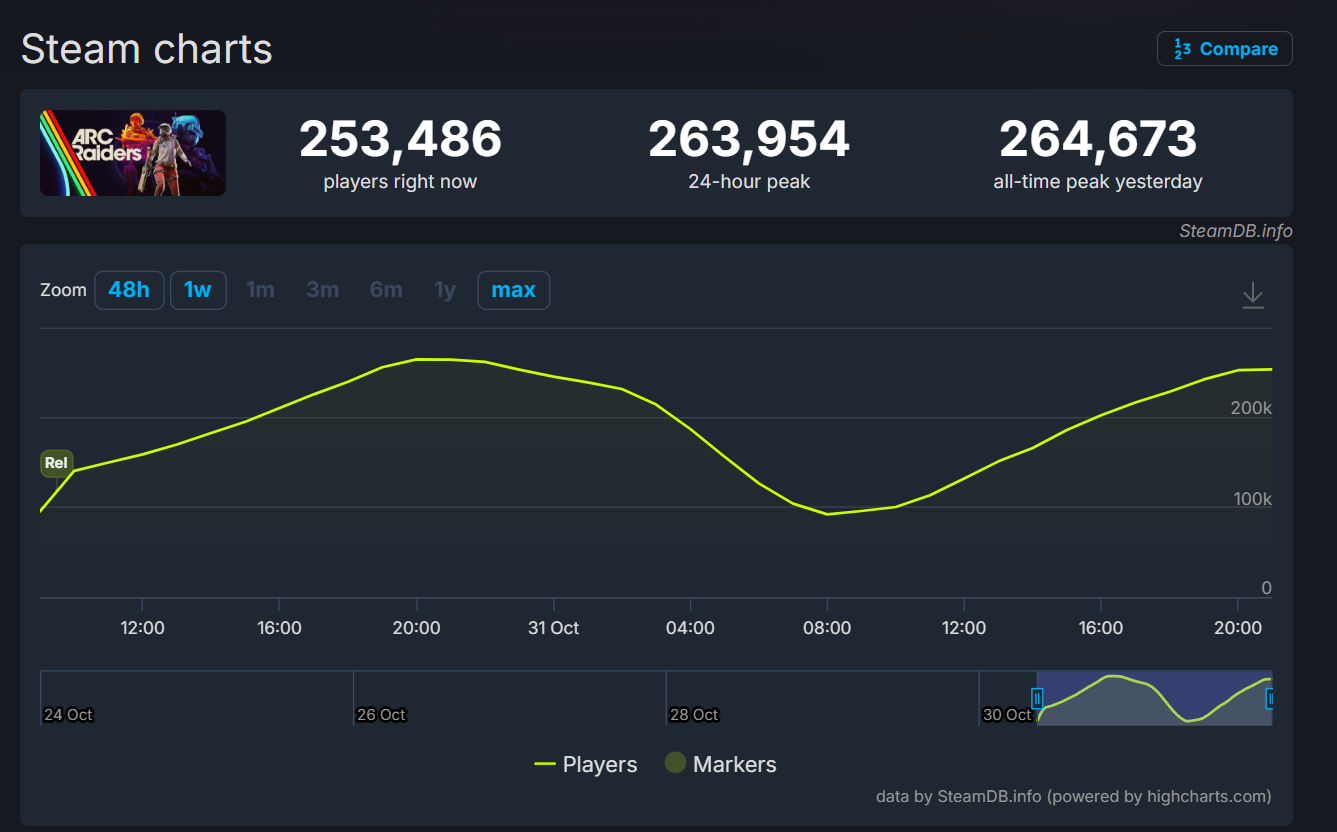Click the 04:00 x-axis label
This screenshot has height=832, width=1337.
[x=690, y=628]
